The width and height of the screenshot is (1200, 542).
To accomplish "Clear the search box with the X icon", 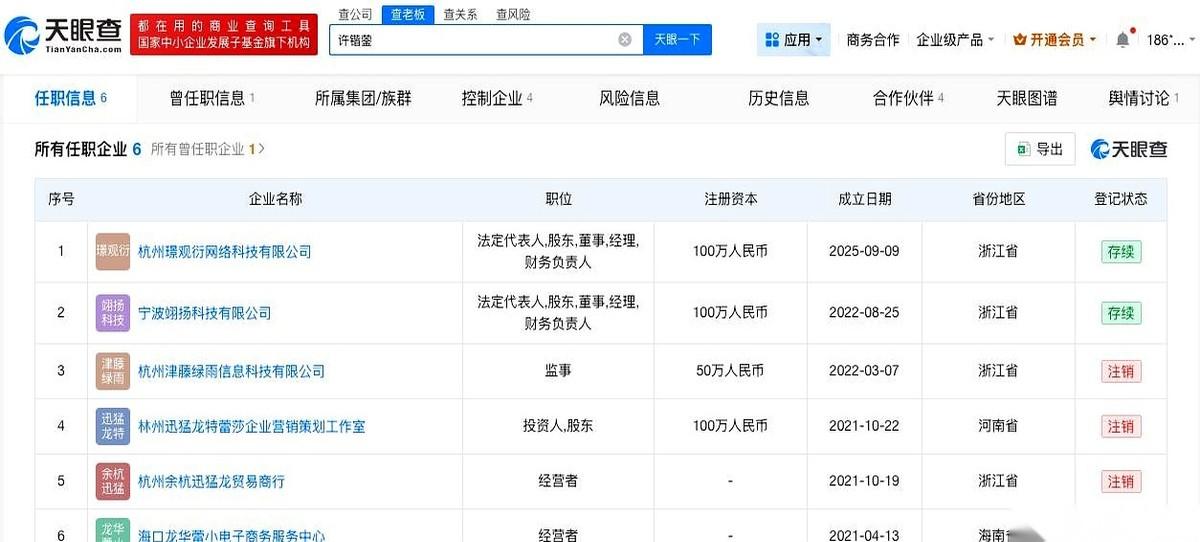I will coord(625,40).
